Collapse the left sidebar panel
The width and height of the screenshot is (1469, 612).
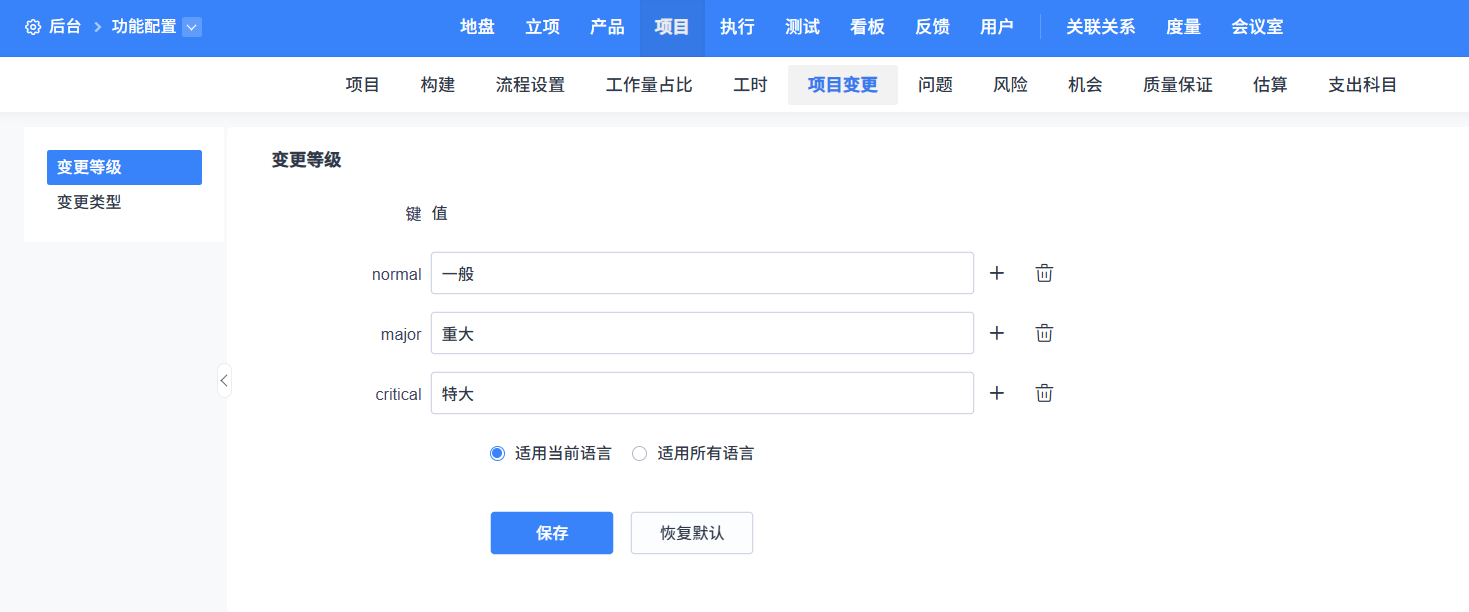[224, 380]
